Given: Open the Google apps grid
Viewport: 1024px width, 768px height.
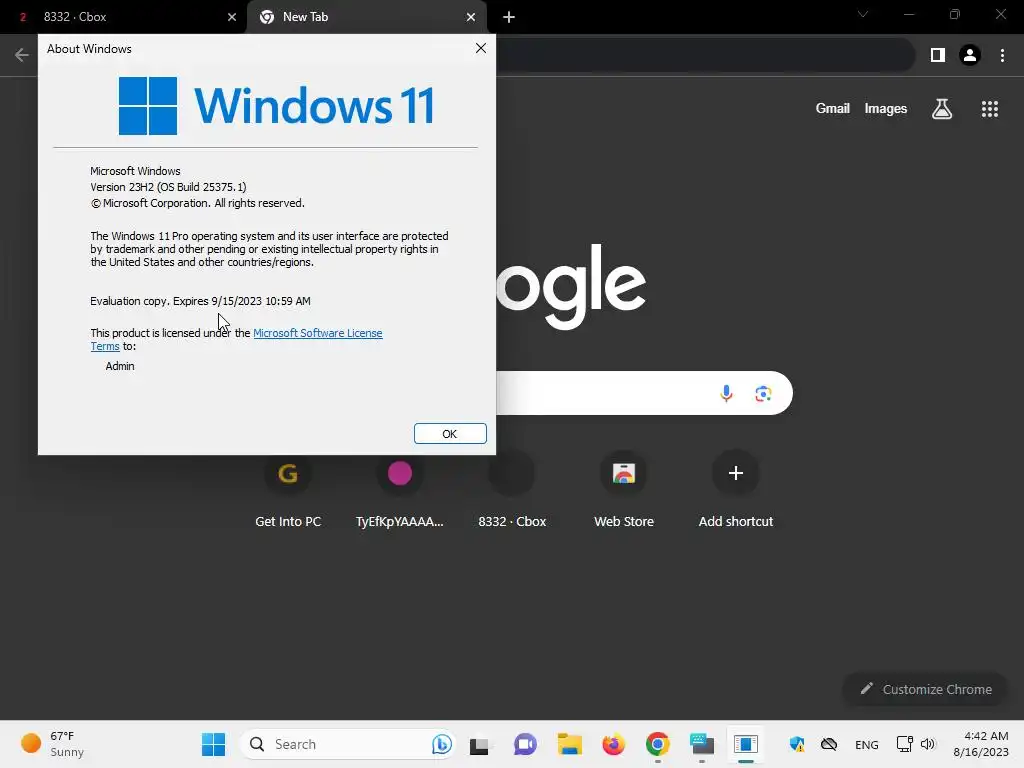Looking at the screenshot, I should click(x=989, y=108).
